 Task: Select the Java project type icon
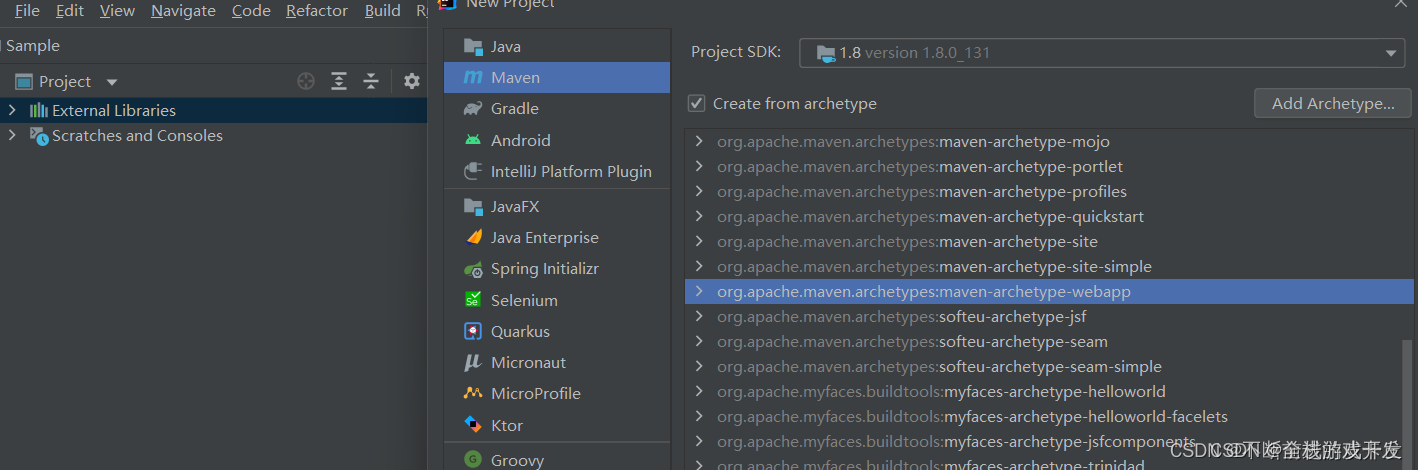pos(473,46)
